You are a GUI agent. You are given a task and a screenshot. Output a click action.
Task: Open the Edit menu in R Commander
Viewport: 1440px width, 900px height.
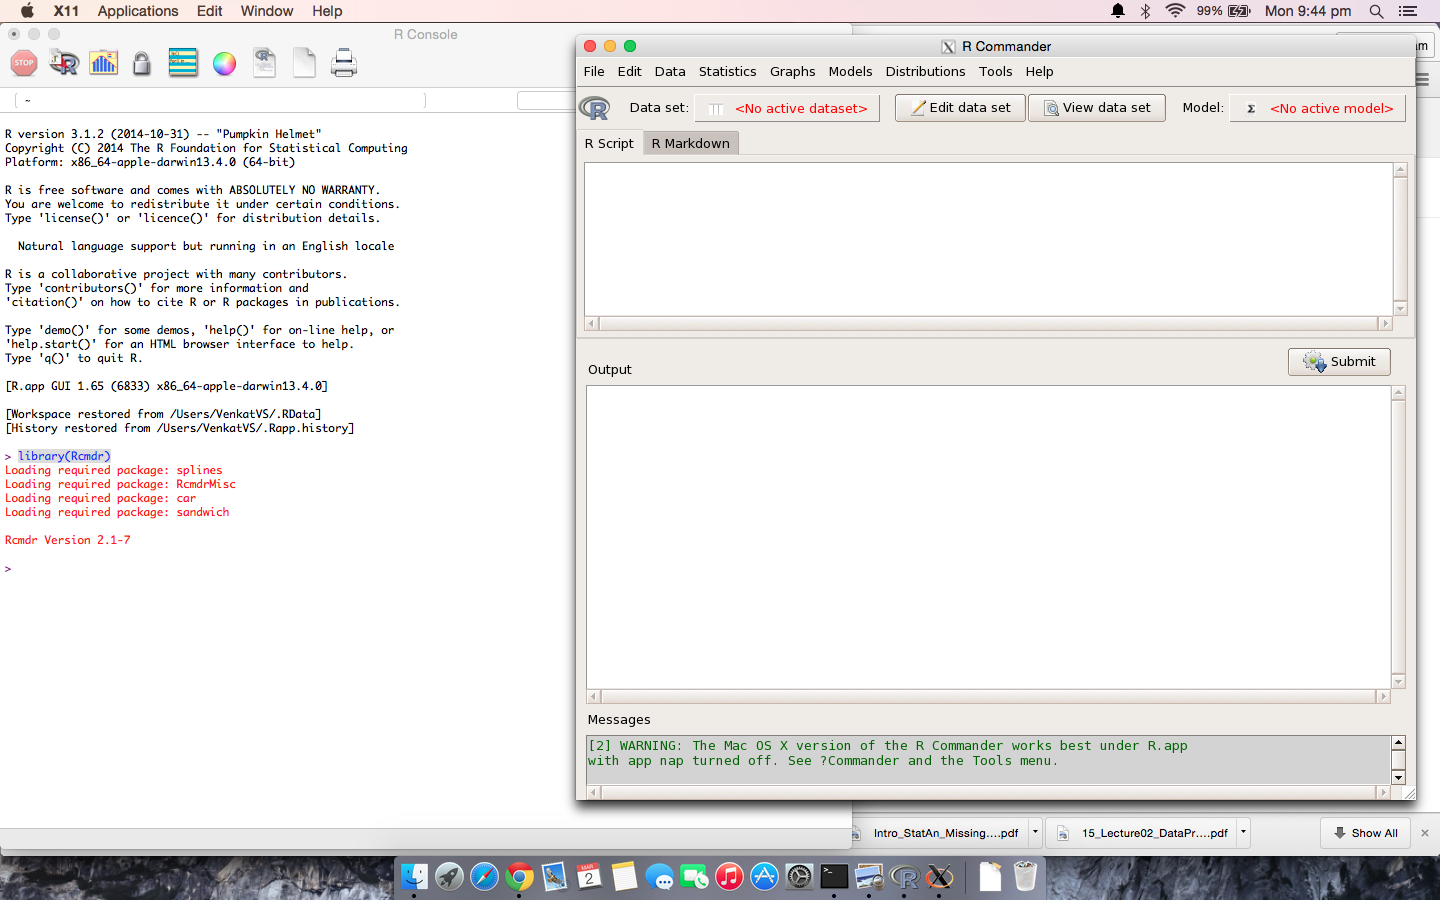[x=629, y=72]
